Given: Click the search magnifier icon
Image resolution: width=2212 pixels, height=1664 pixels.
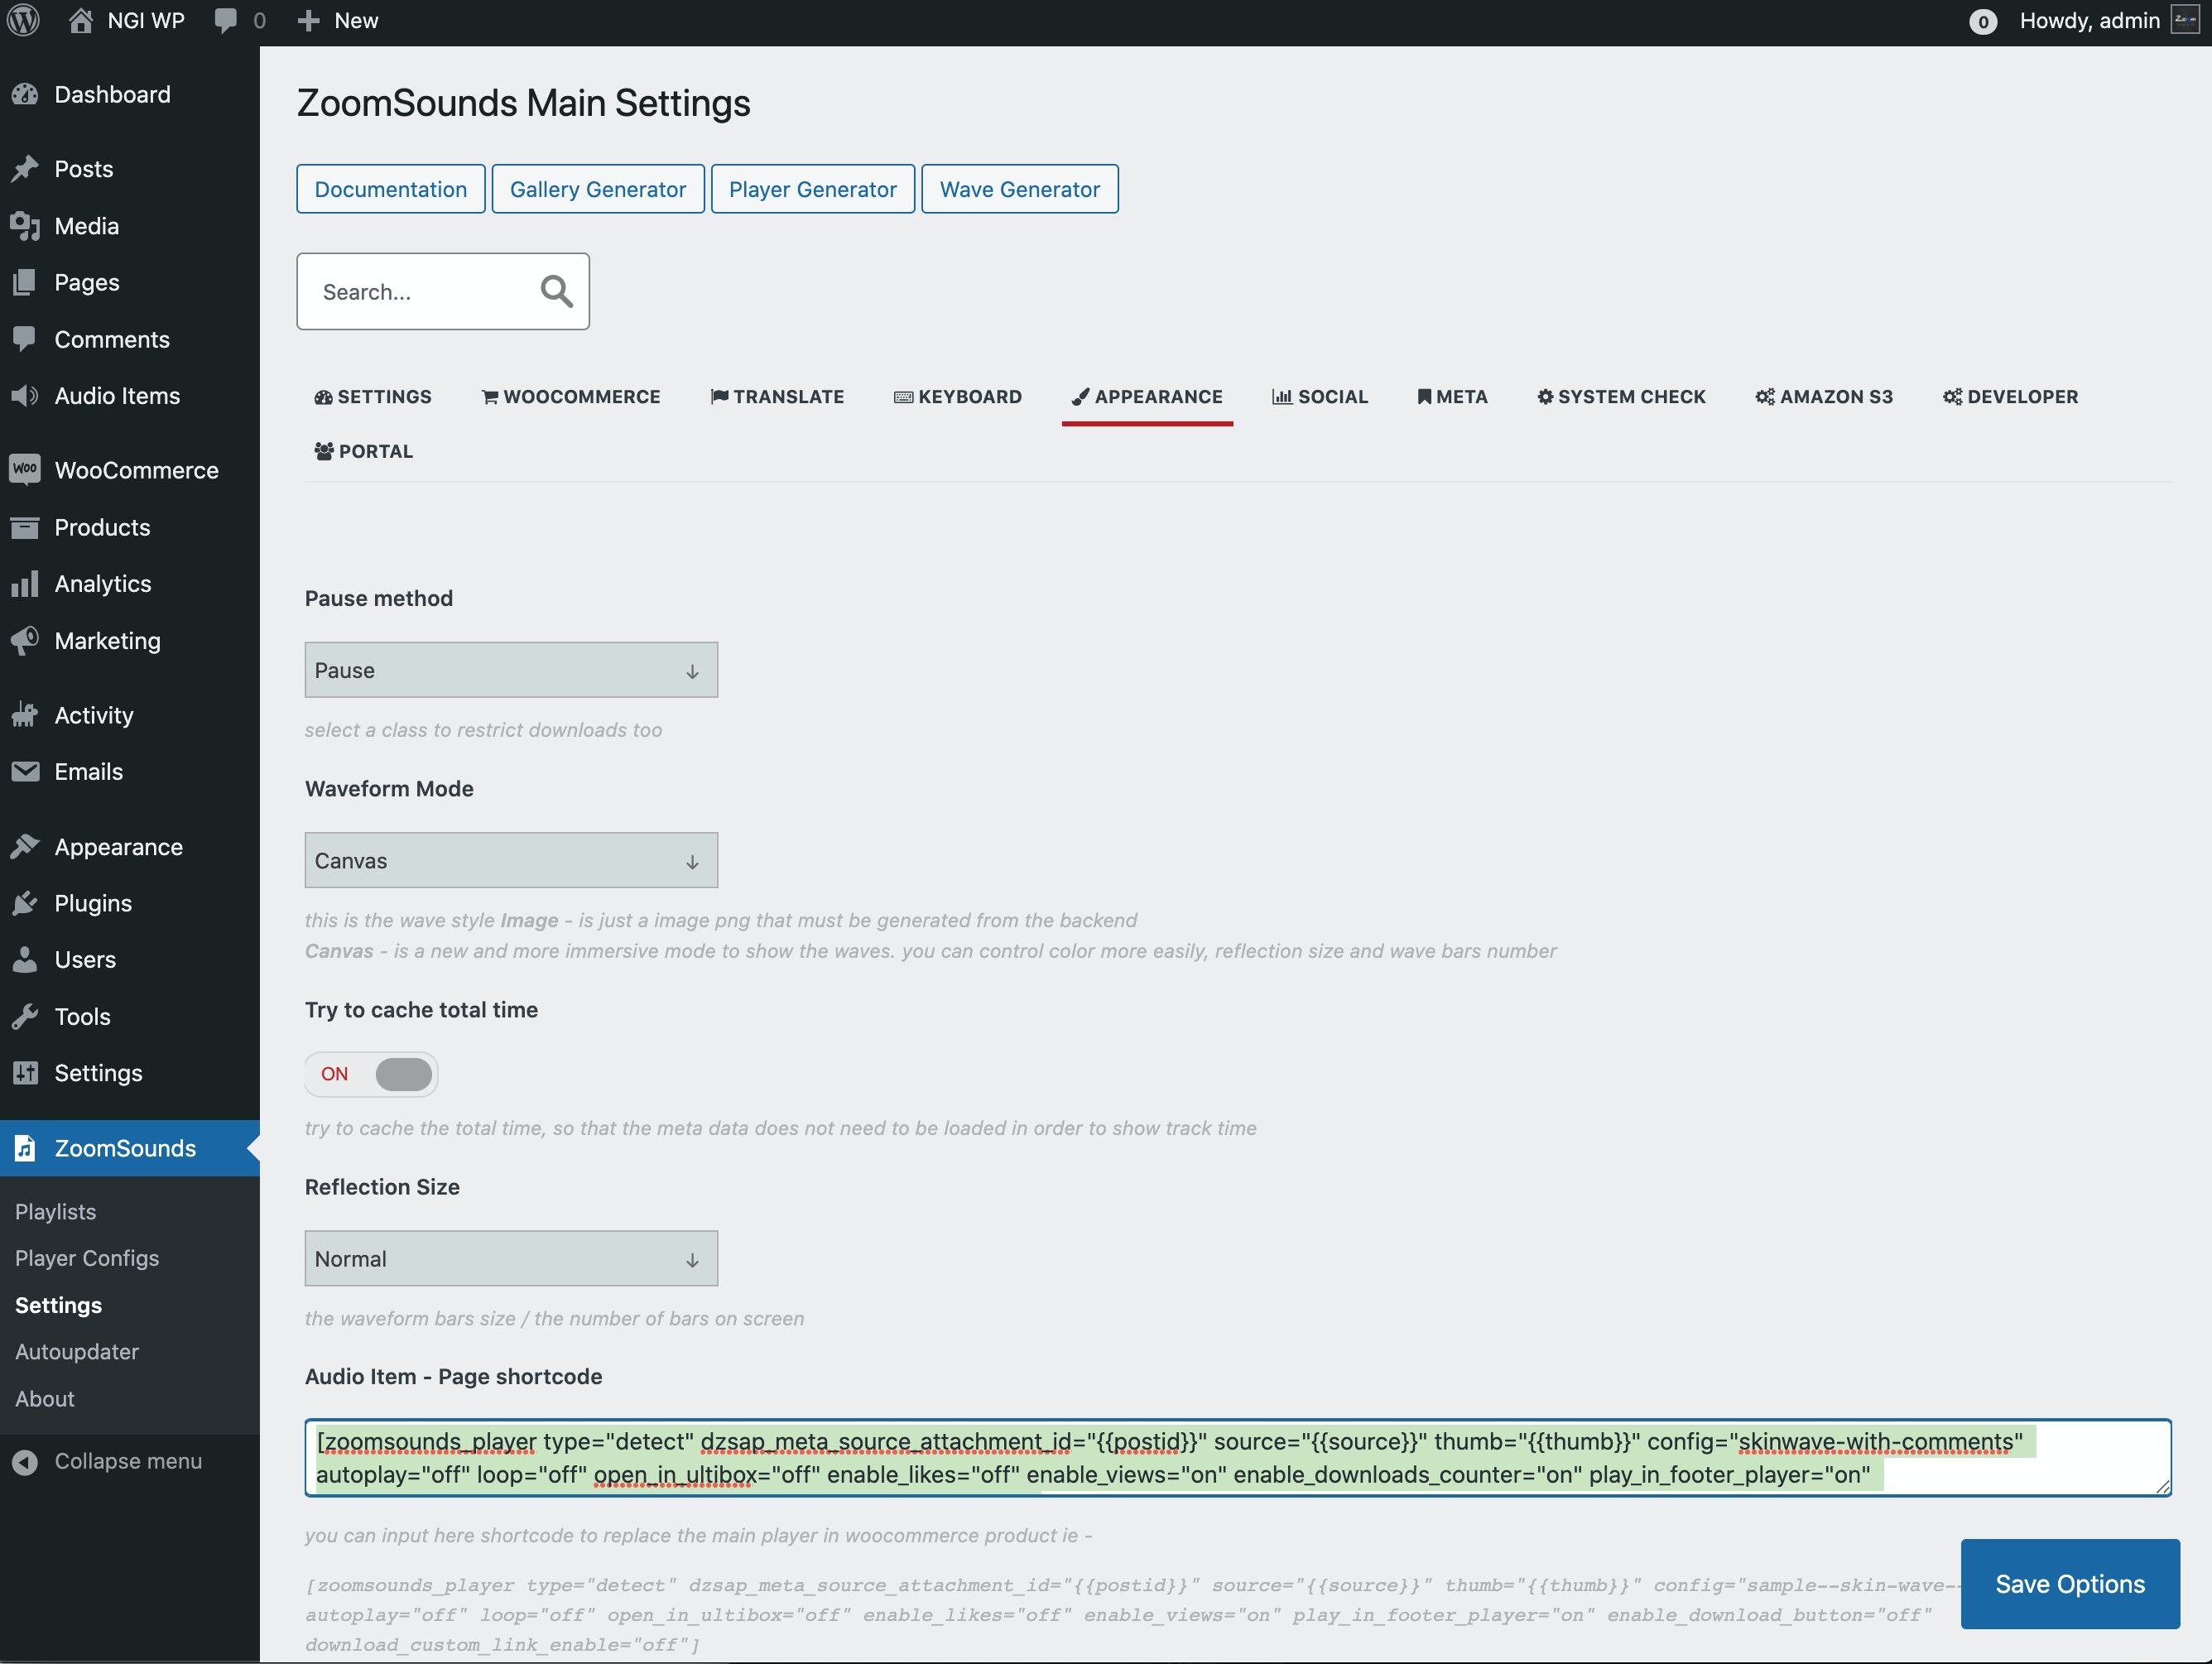Looking at the screenshot, I should point(556,291).
